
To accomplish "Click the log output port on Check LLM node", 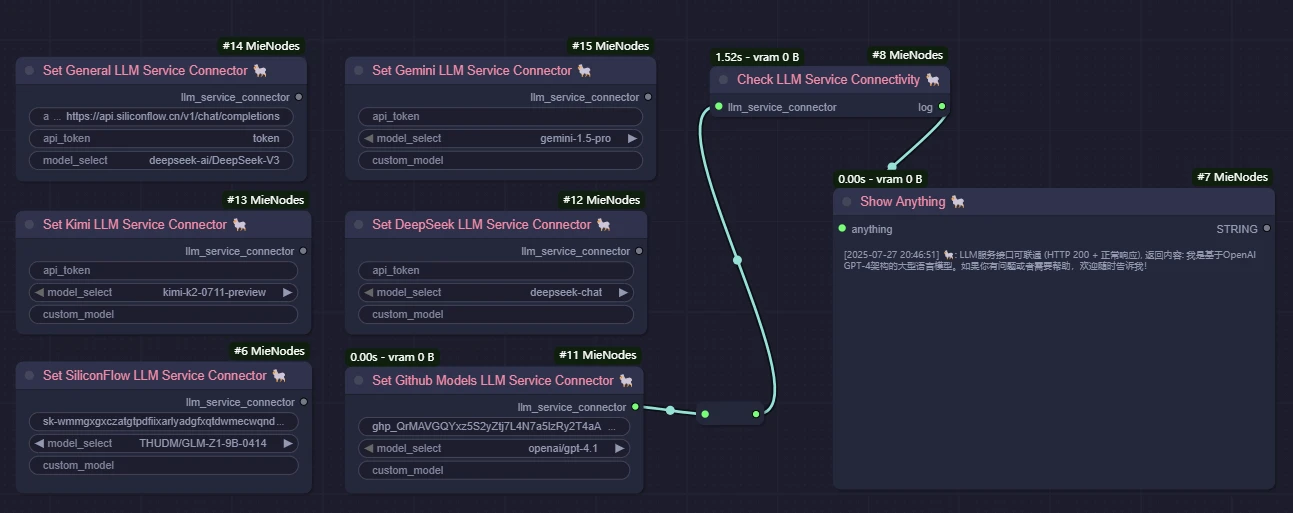I will tap(942, 106).
